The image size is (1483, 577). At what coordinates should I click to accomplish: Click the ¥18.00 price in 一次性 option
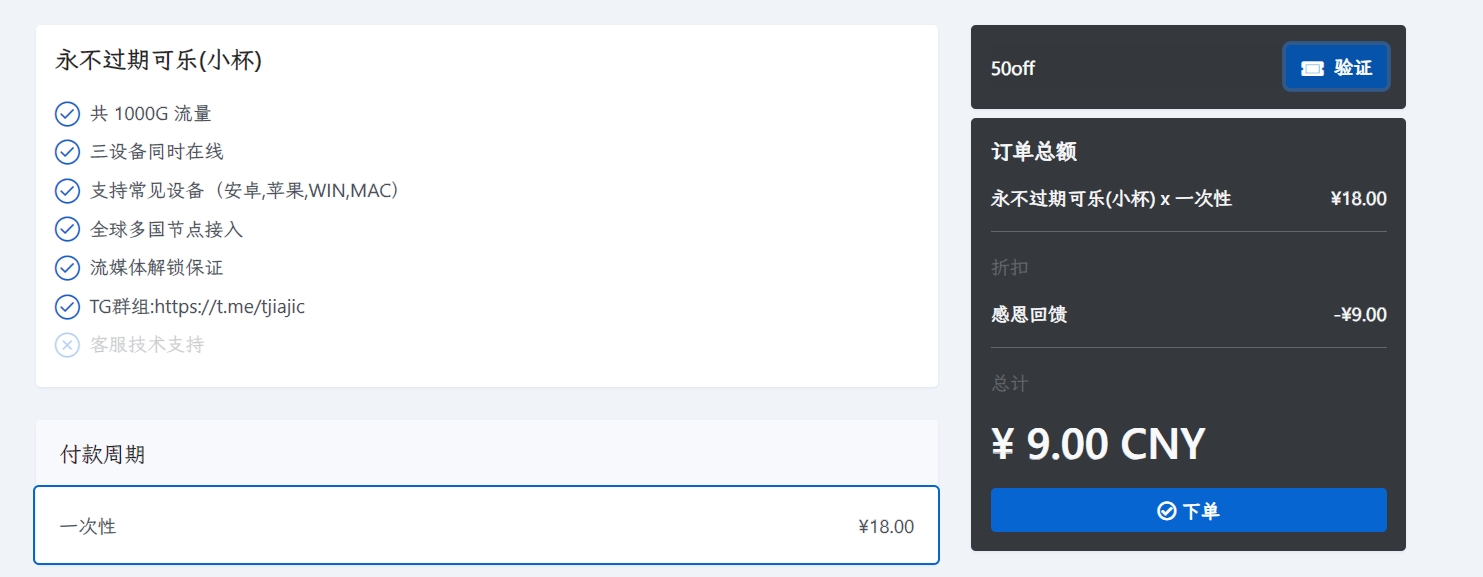885,527
